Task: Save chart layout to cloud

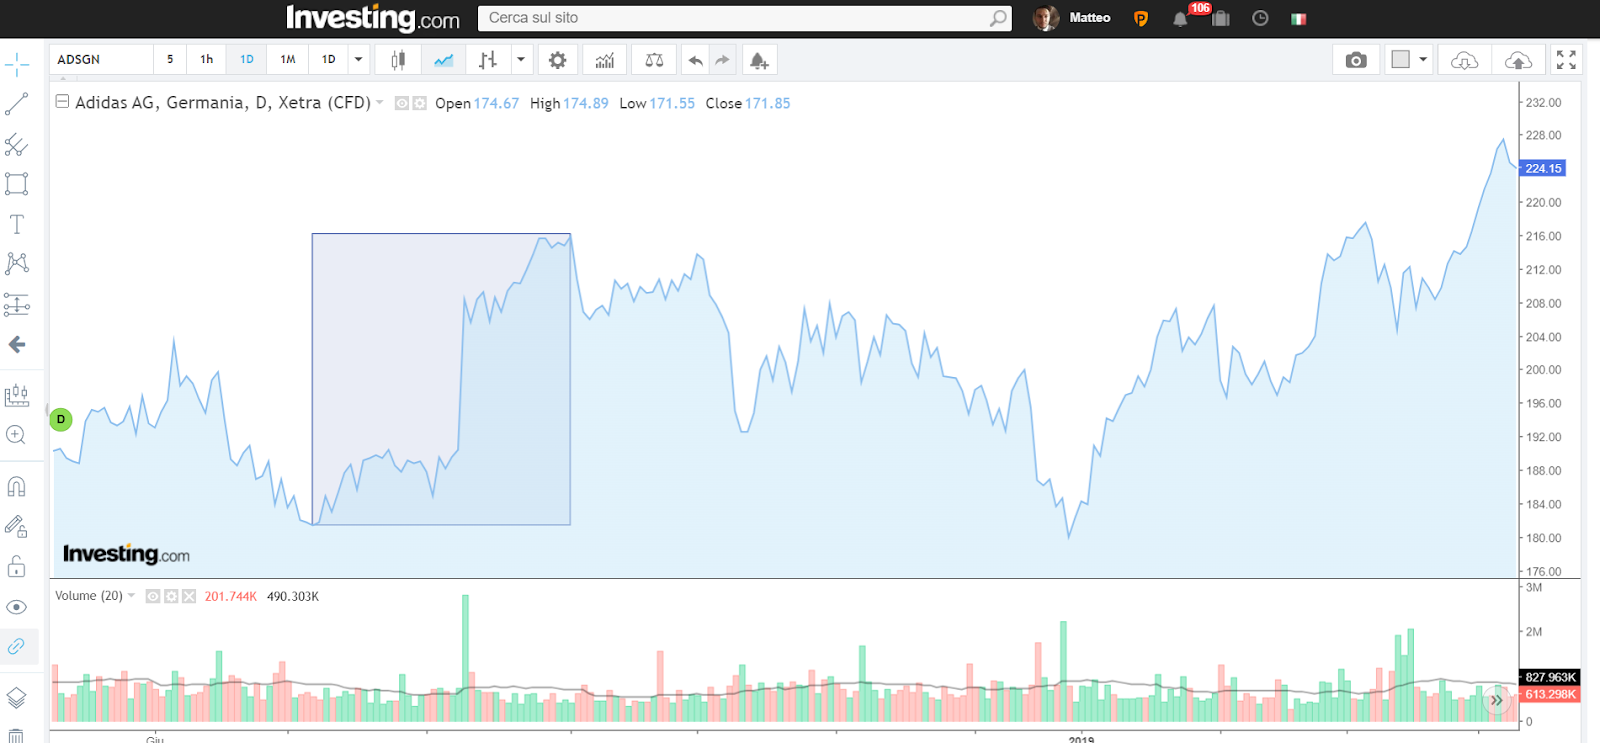Action: (1518, 60)
